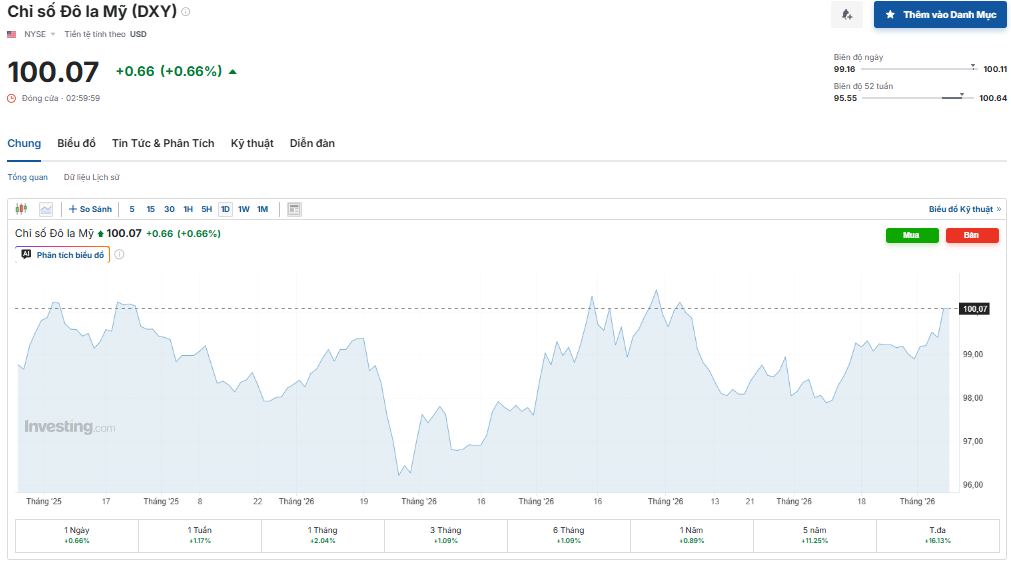
Task: Click the create alert bell icon
Action: tap(847, 14)
